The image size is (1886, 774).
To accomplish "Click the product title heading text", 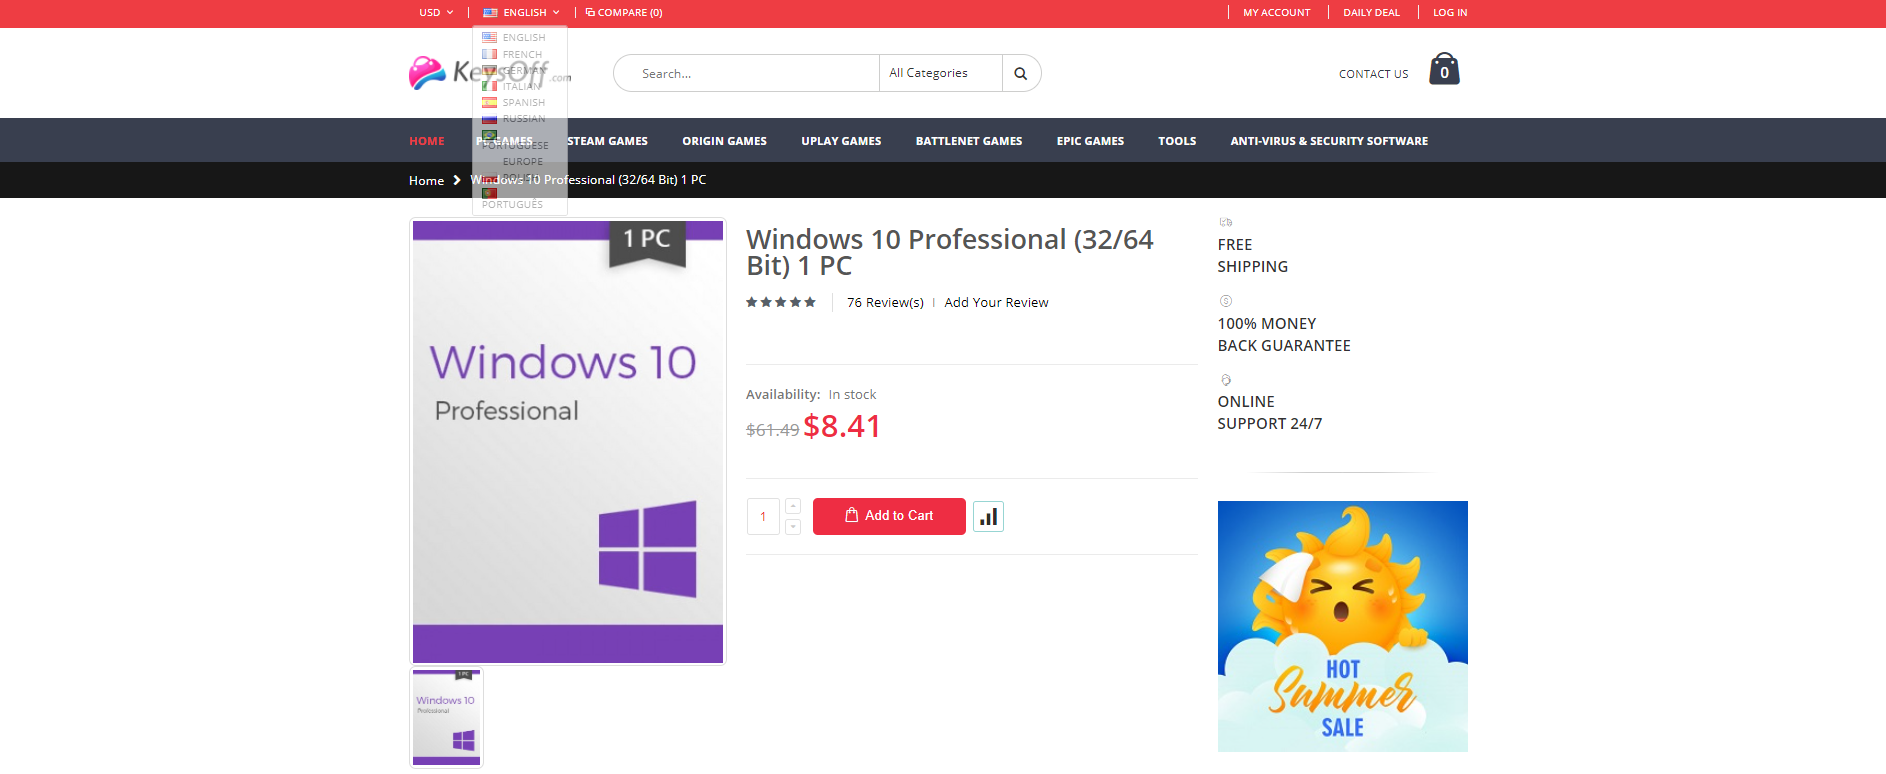I will tap(949, 253).
